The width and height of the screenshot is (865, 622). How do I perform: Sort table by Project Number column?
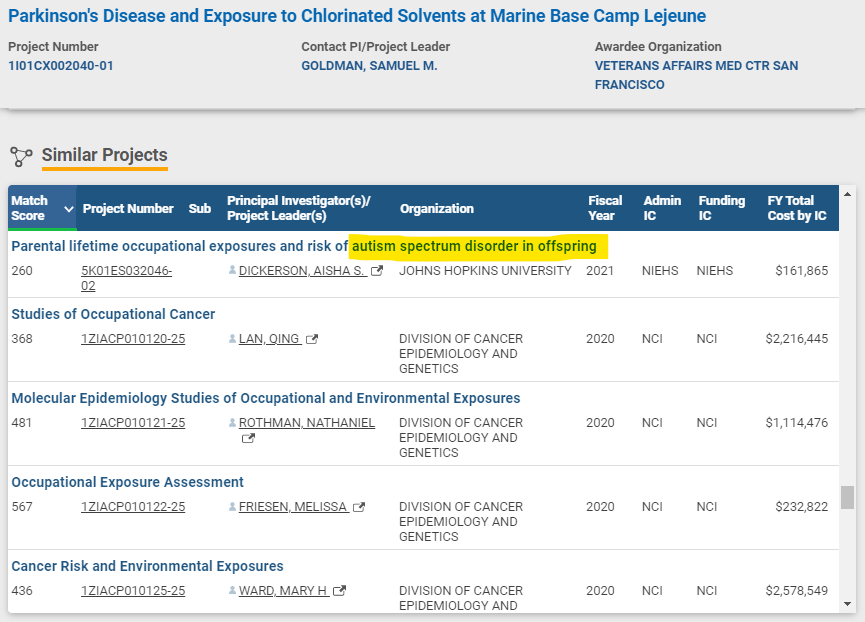click(x=128, y=208)
